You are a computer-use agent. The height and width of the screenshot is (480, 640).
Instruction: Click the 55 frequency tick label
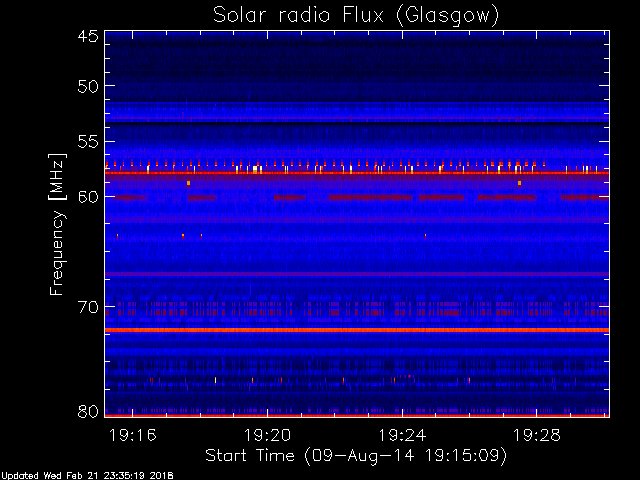(88, 142)
